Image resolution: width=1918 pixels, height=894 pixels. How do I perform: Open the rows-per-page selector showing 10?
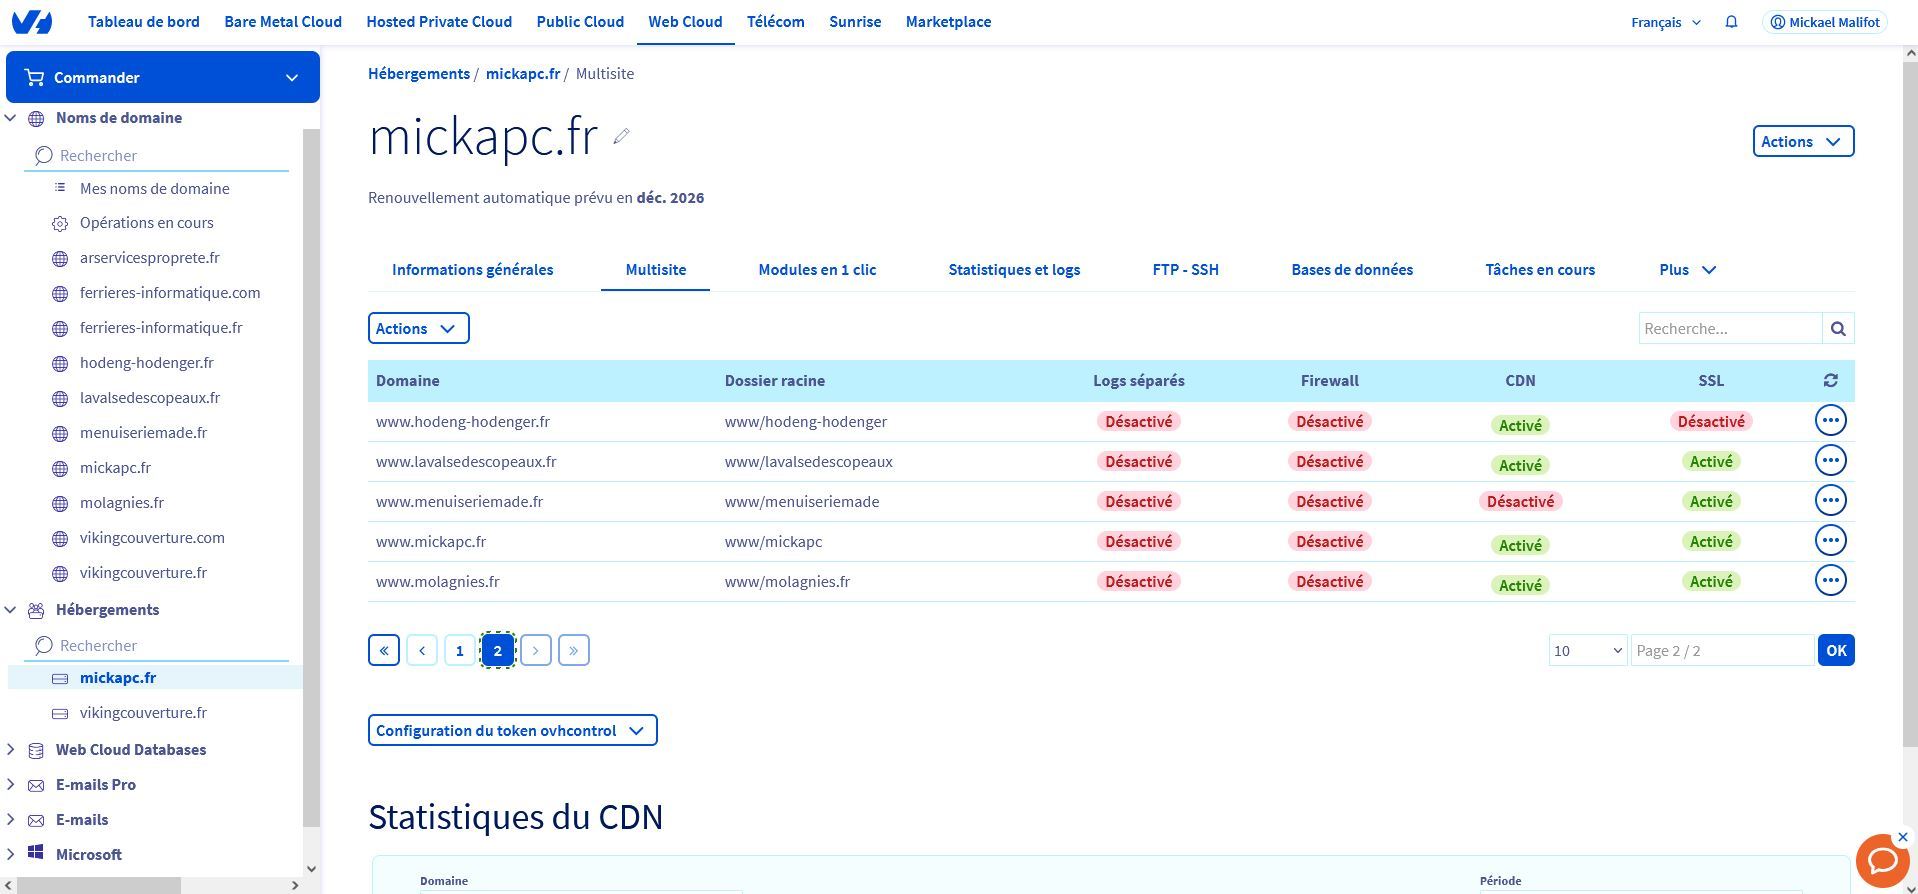point(1587,651)
